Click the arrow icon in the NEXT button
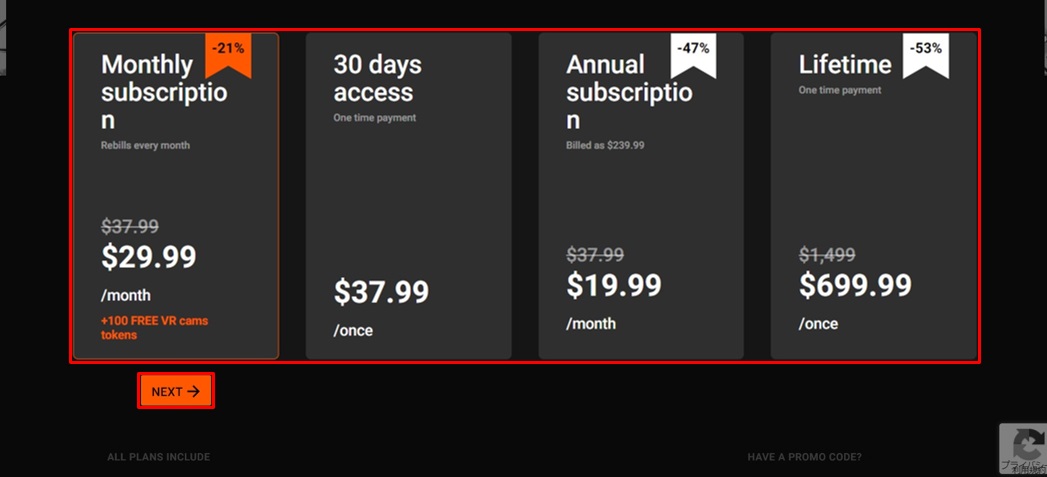The width and height of the screenshot is (1047, 477). (x=194, y=392)
